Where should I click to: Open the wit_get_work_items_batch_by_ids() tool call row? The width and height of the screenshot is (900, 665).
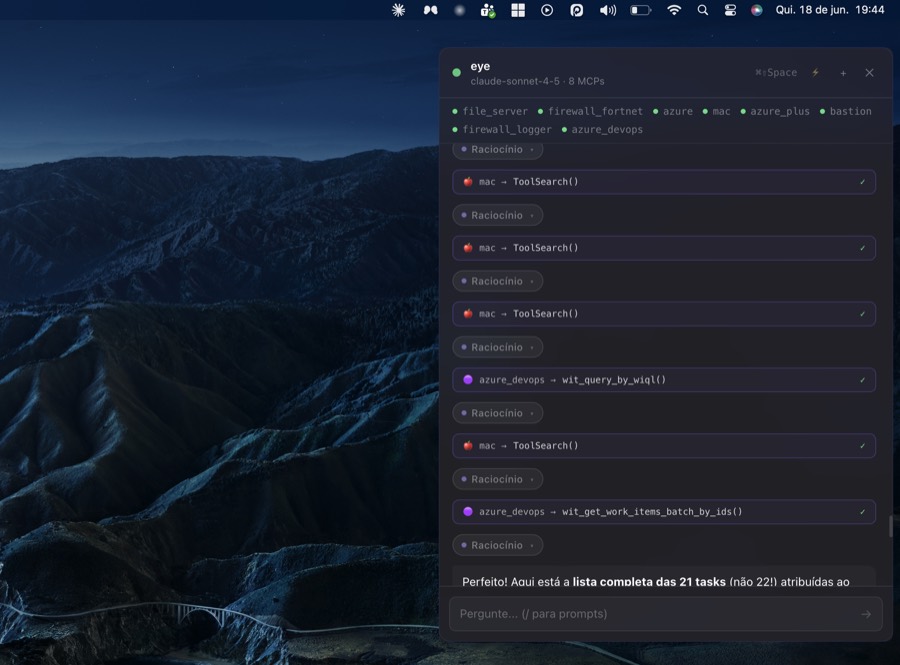tap(664, 512)
